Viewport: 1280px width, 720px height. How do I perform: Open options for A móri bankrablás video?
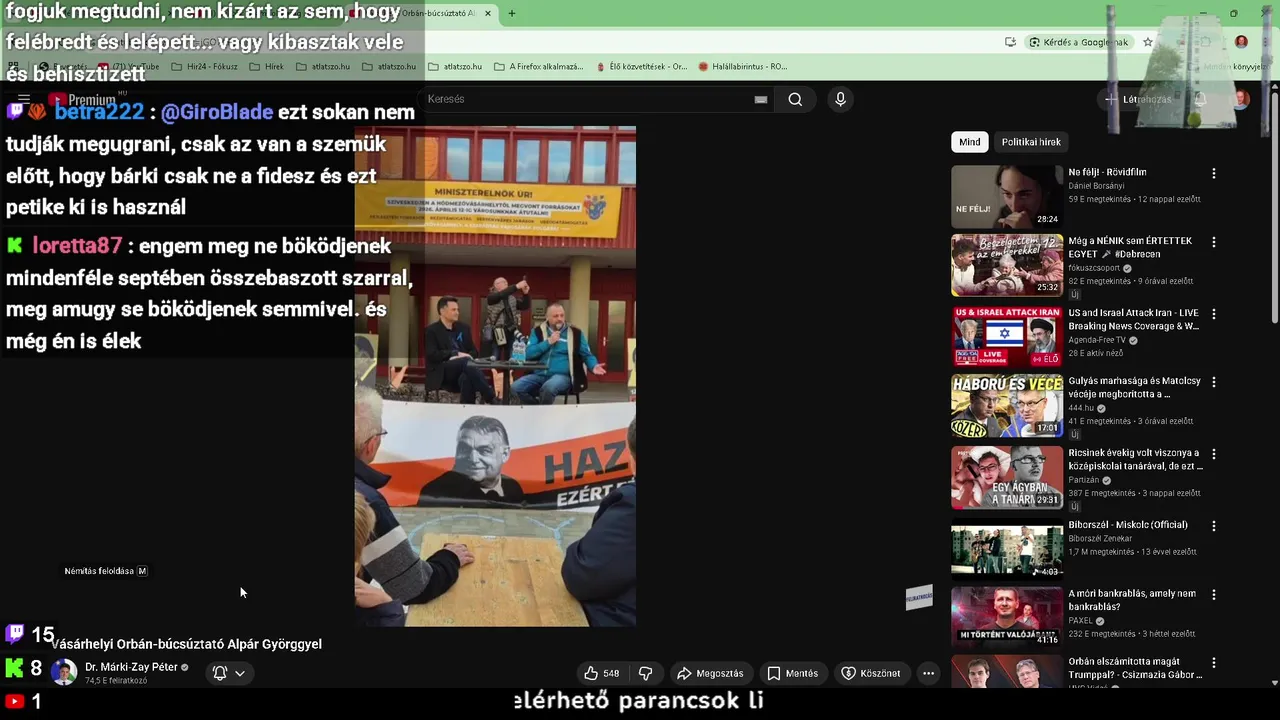pos(1214,594)
